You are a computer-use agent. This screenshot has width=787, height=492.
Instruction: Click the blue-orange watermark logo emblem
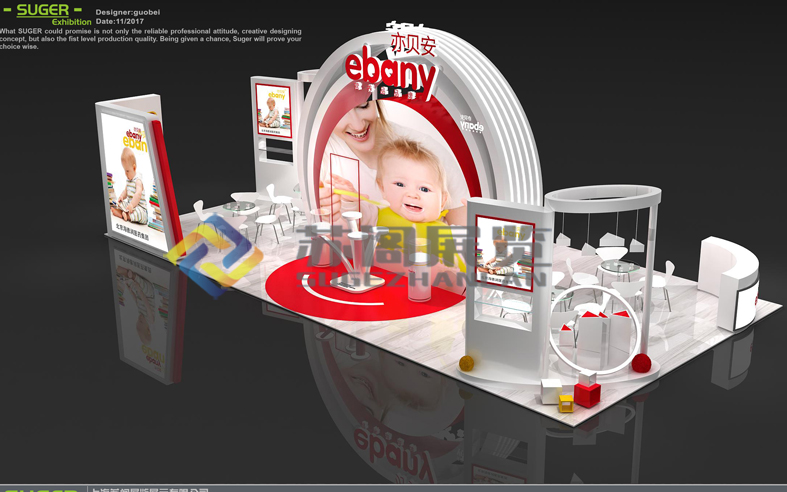tap(212, 256)
